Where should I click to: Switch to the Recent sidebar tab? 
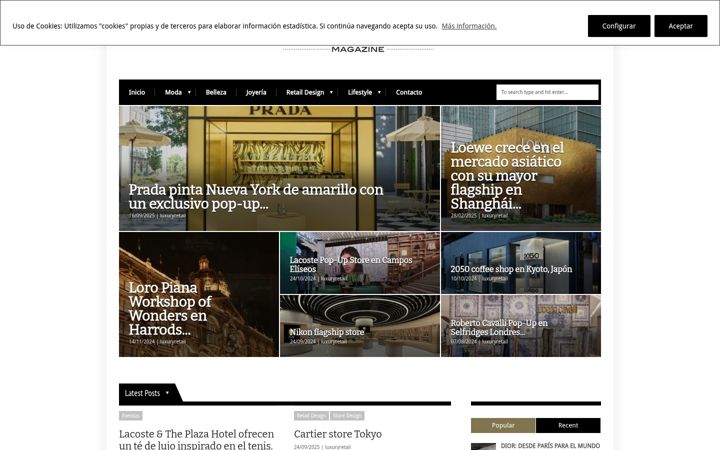coord(568,425)
